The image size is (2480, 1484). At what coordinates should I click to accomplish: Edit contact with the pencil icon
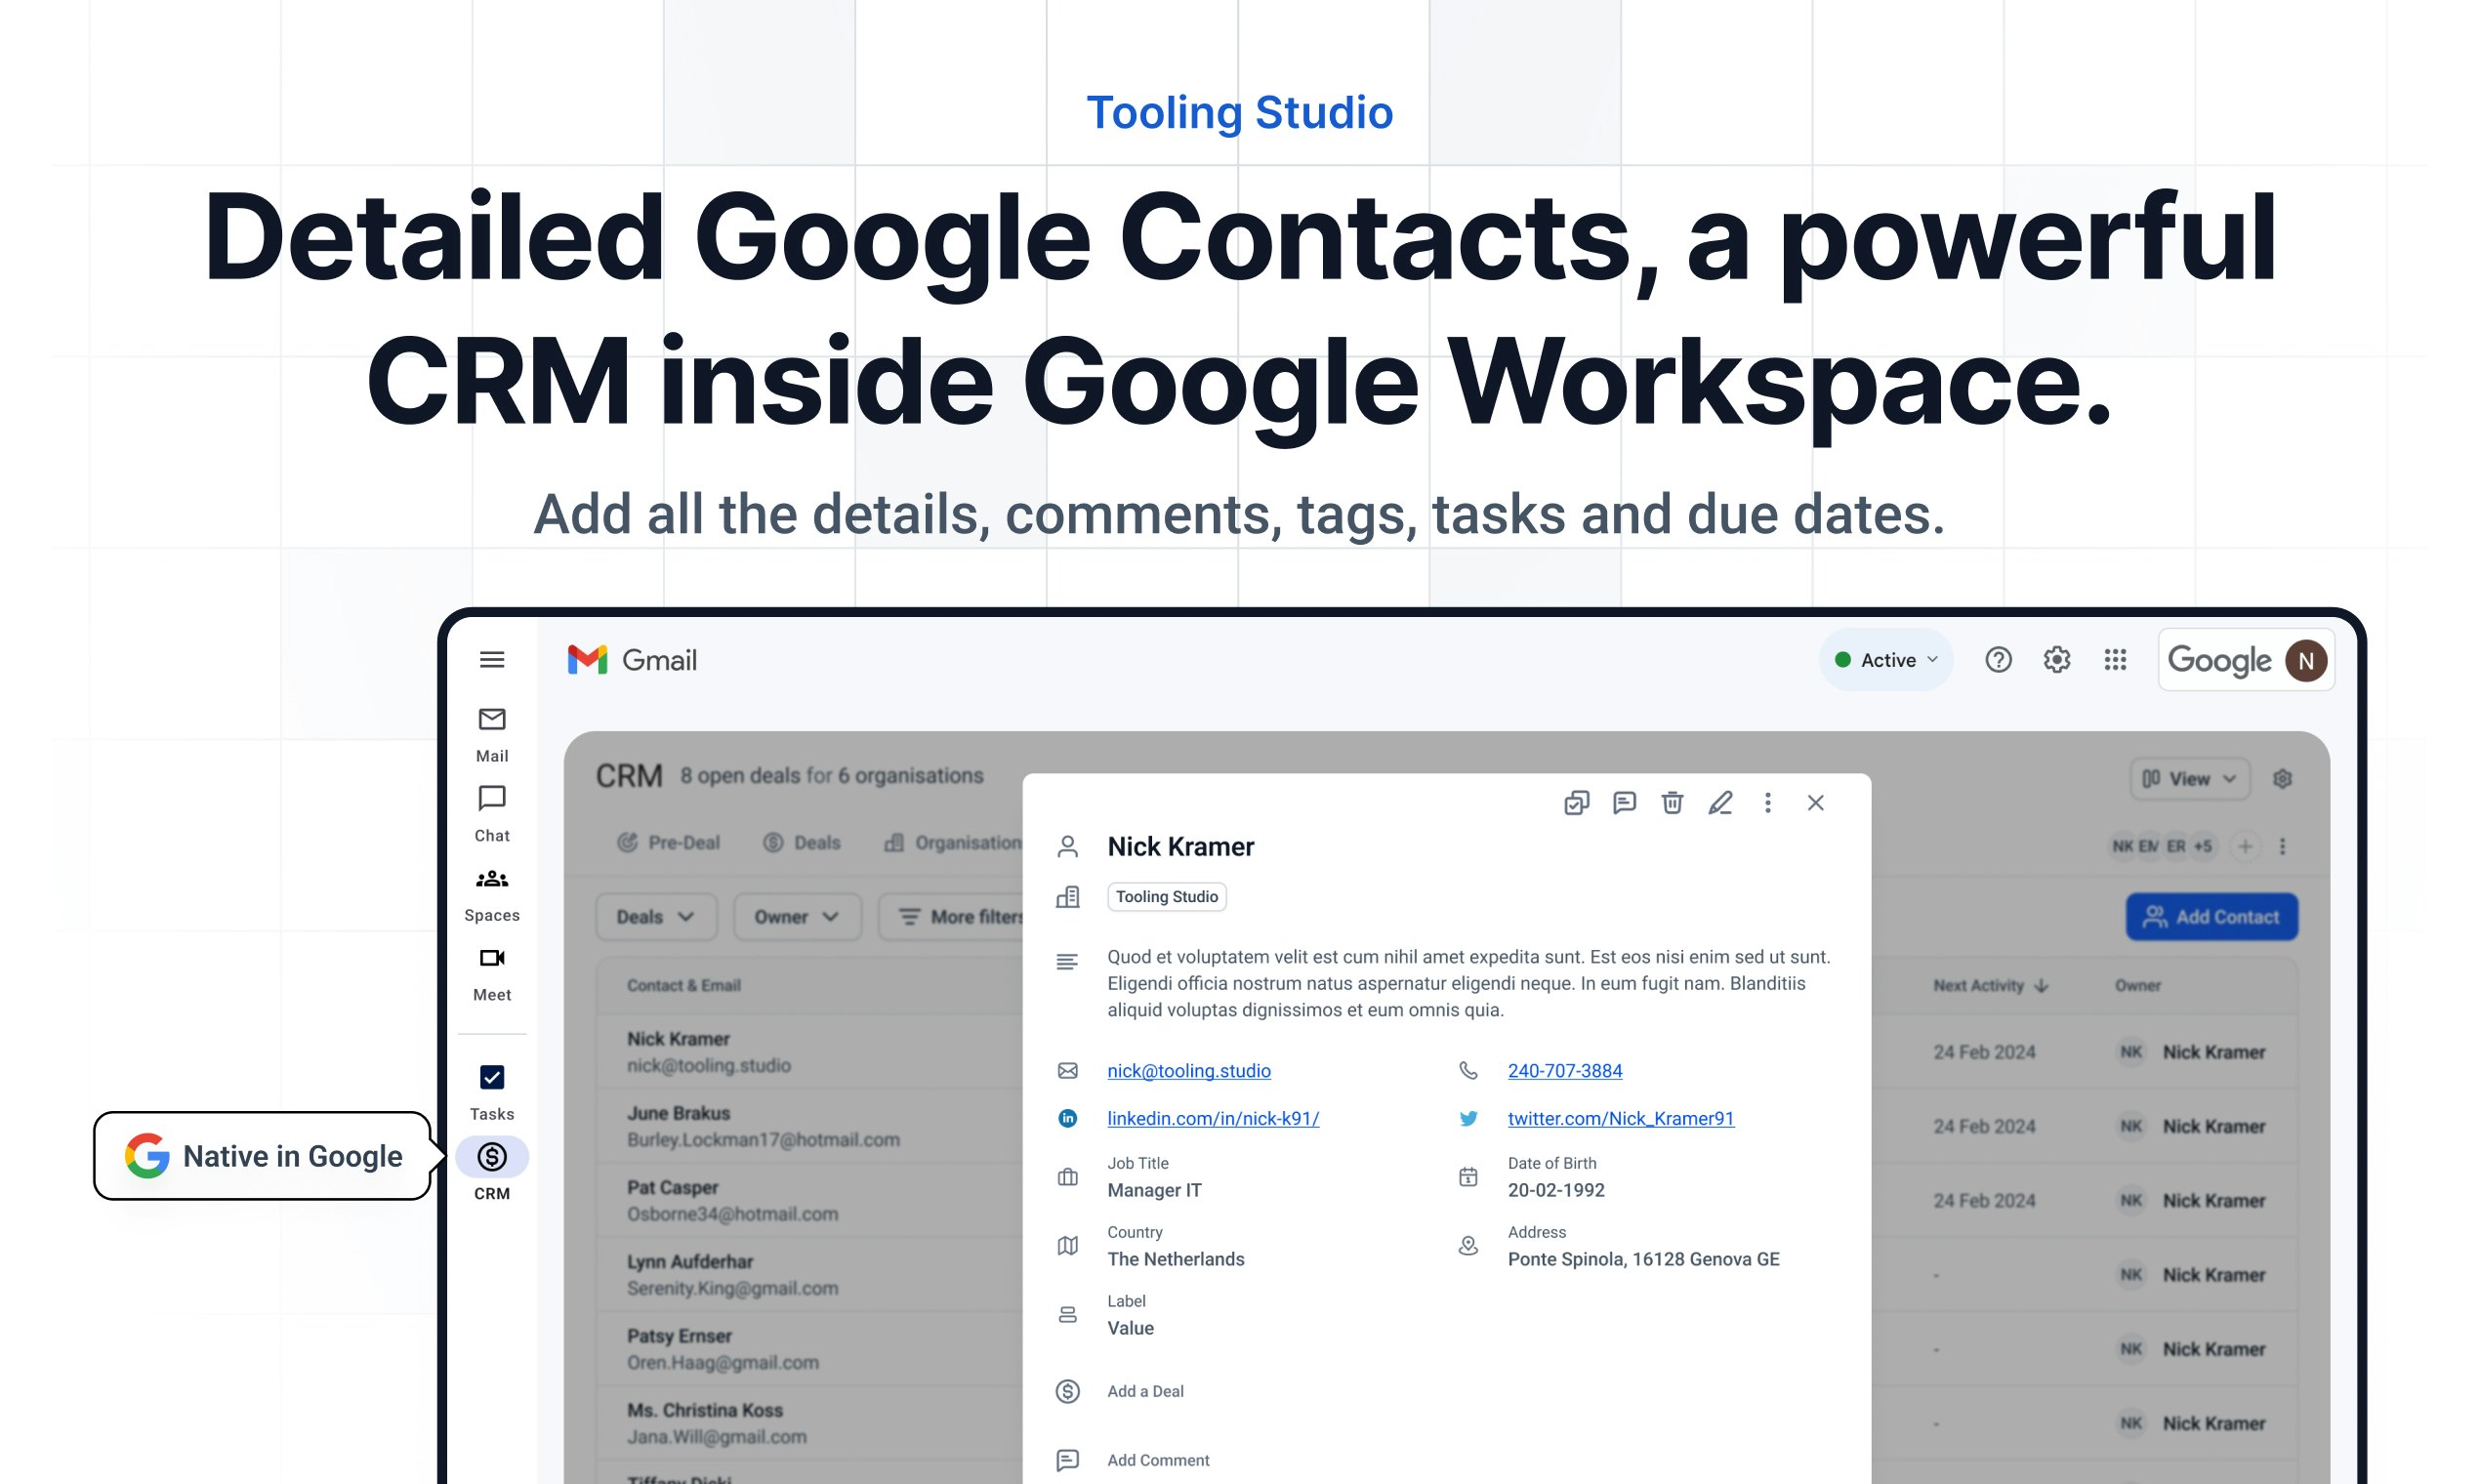click(1720, 803)
